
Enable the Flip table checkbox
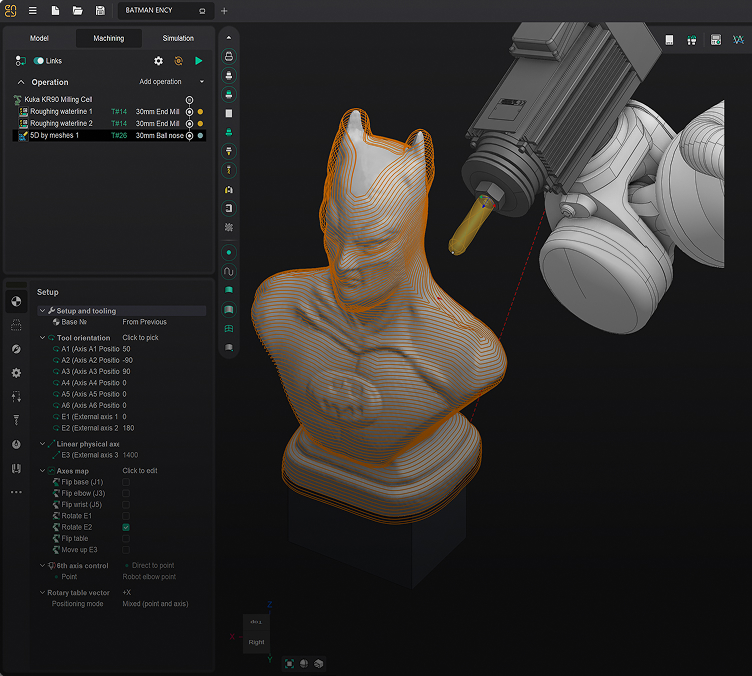(126, 538)
